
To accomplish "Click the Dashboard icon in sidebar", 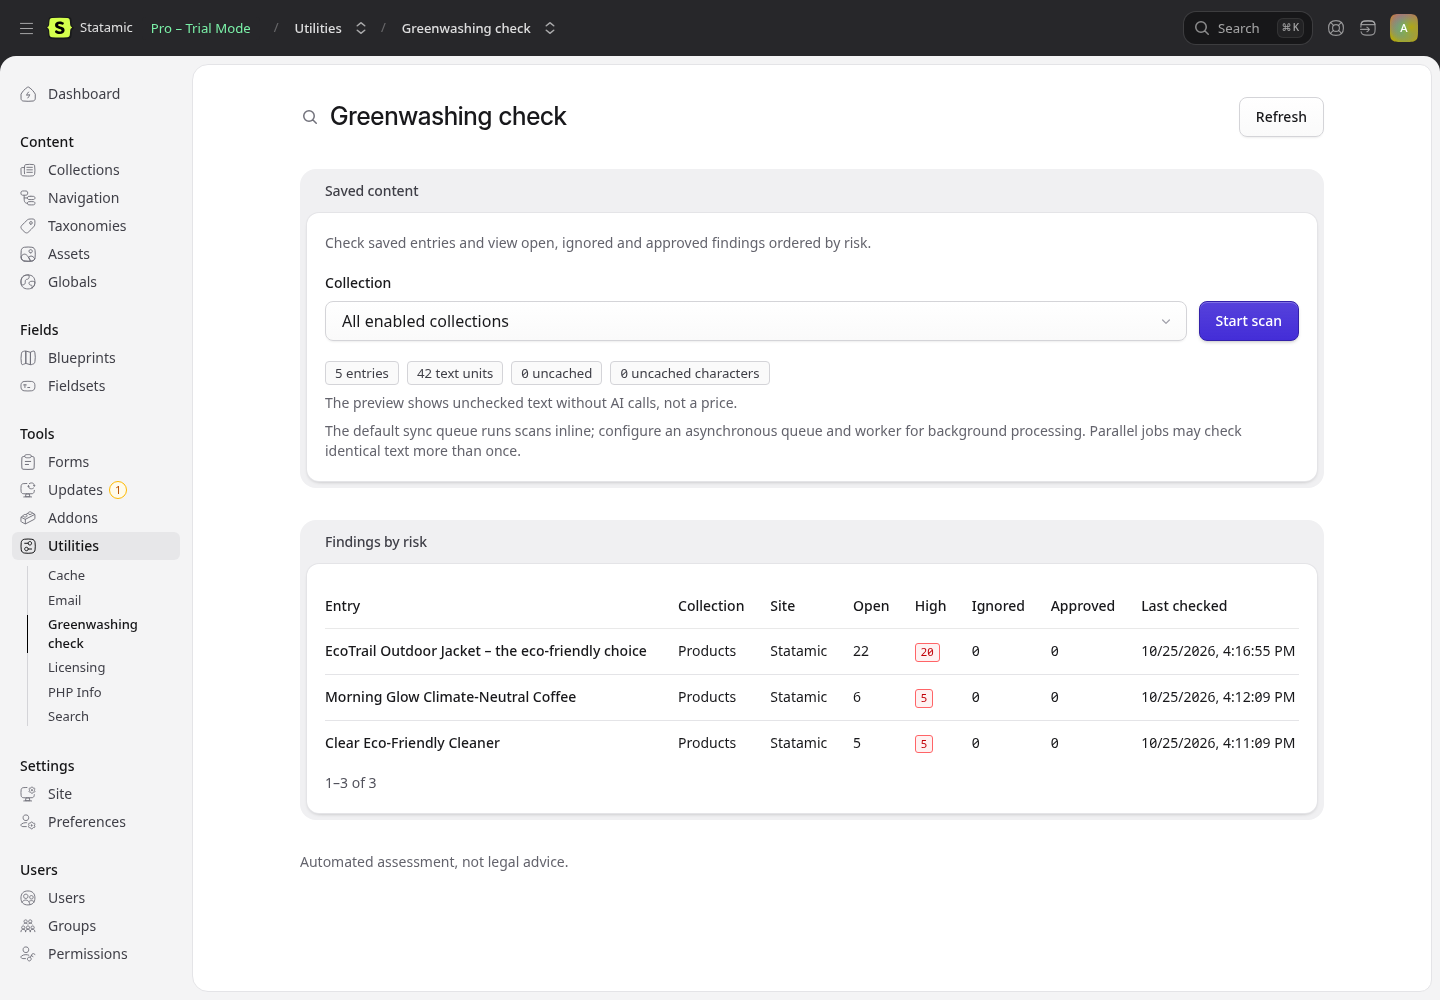I will pyautogui.click(x=28, y=94).
